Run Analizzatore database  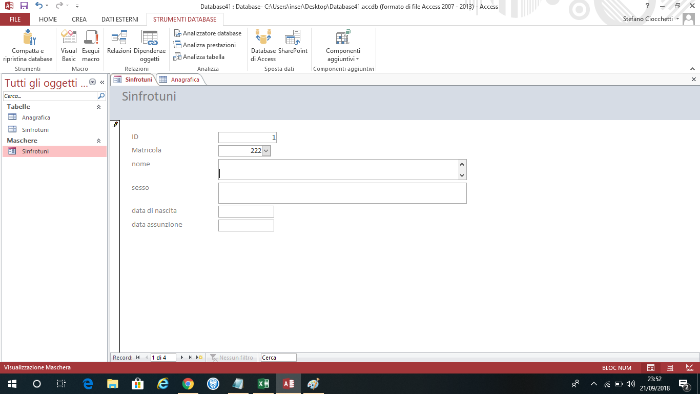click(x=208, y=33)
